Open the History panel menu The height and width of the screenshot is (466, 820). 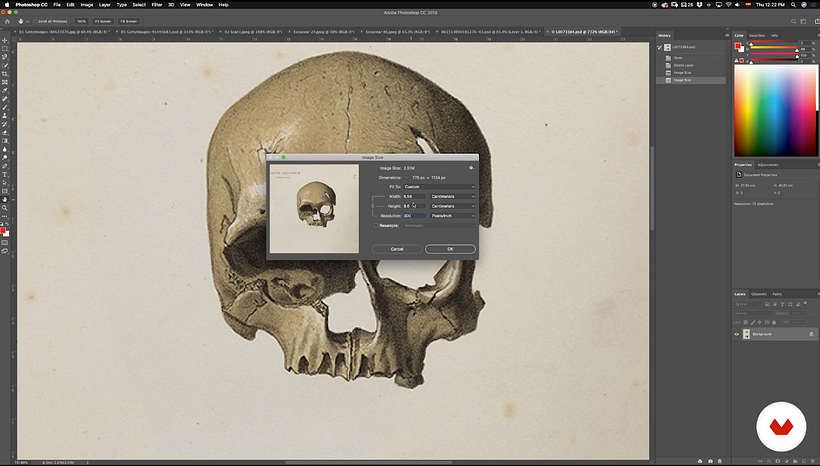point(726,36)
